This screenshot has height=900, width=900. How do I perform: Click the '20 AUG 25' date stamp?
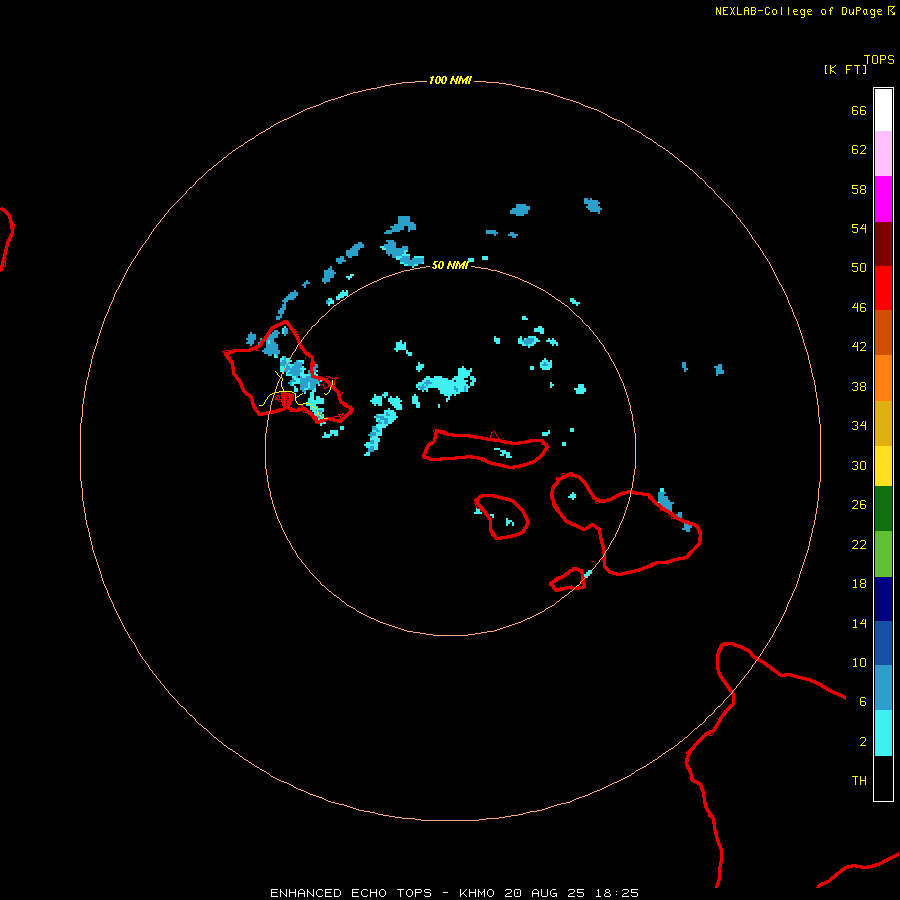[544, 893]
